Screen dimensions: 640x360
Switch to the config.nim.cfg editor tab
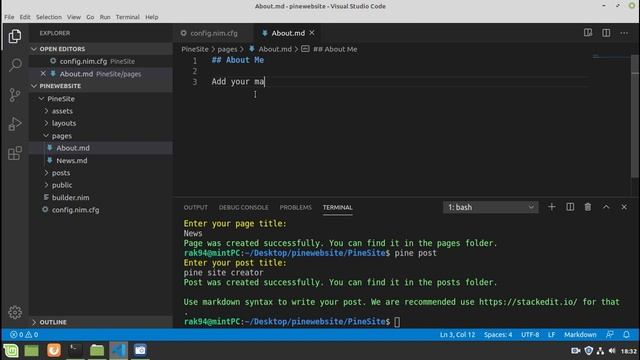[213, 33]
